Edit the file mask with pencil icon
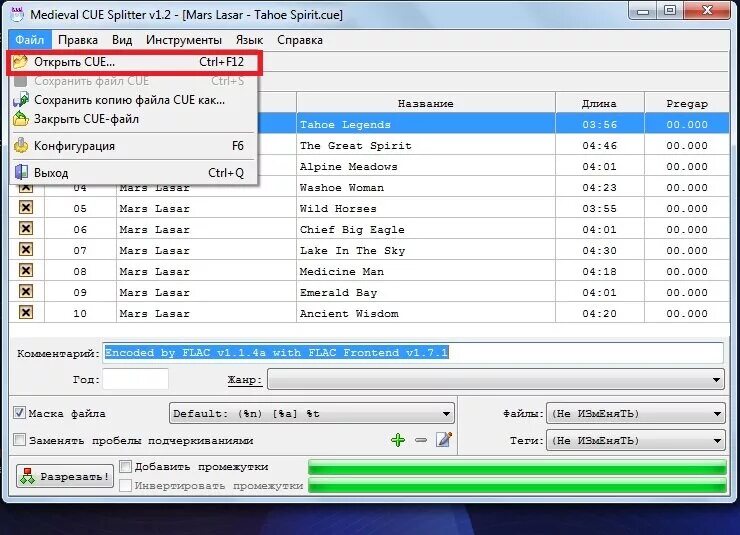 pos(444,439)
